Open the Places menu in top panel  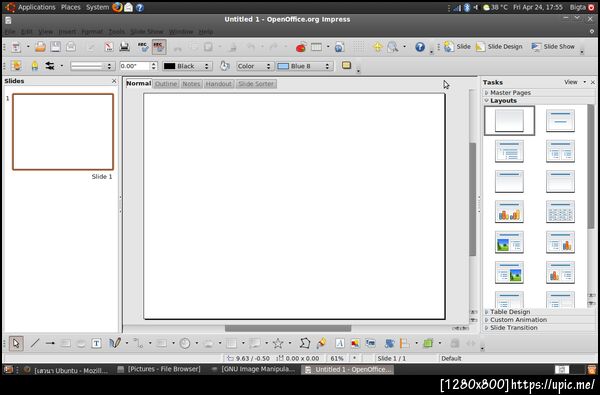71,7
